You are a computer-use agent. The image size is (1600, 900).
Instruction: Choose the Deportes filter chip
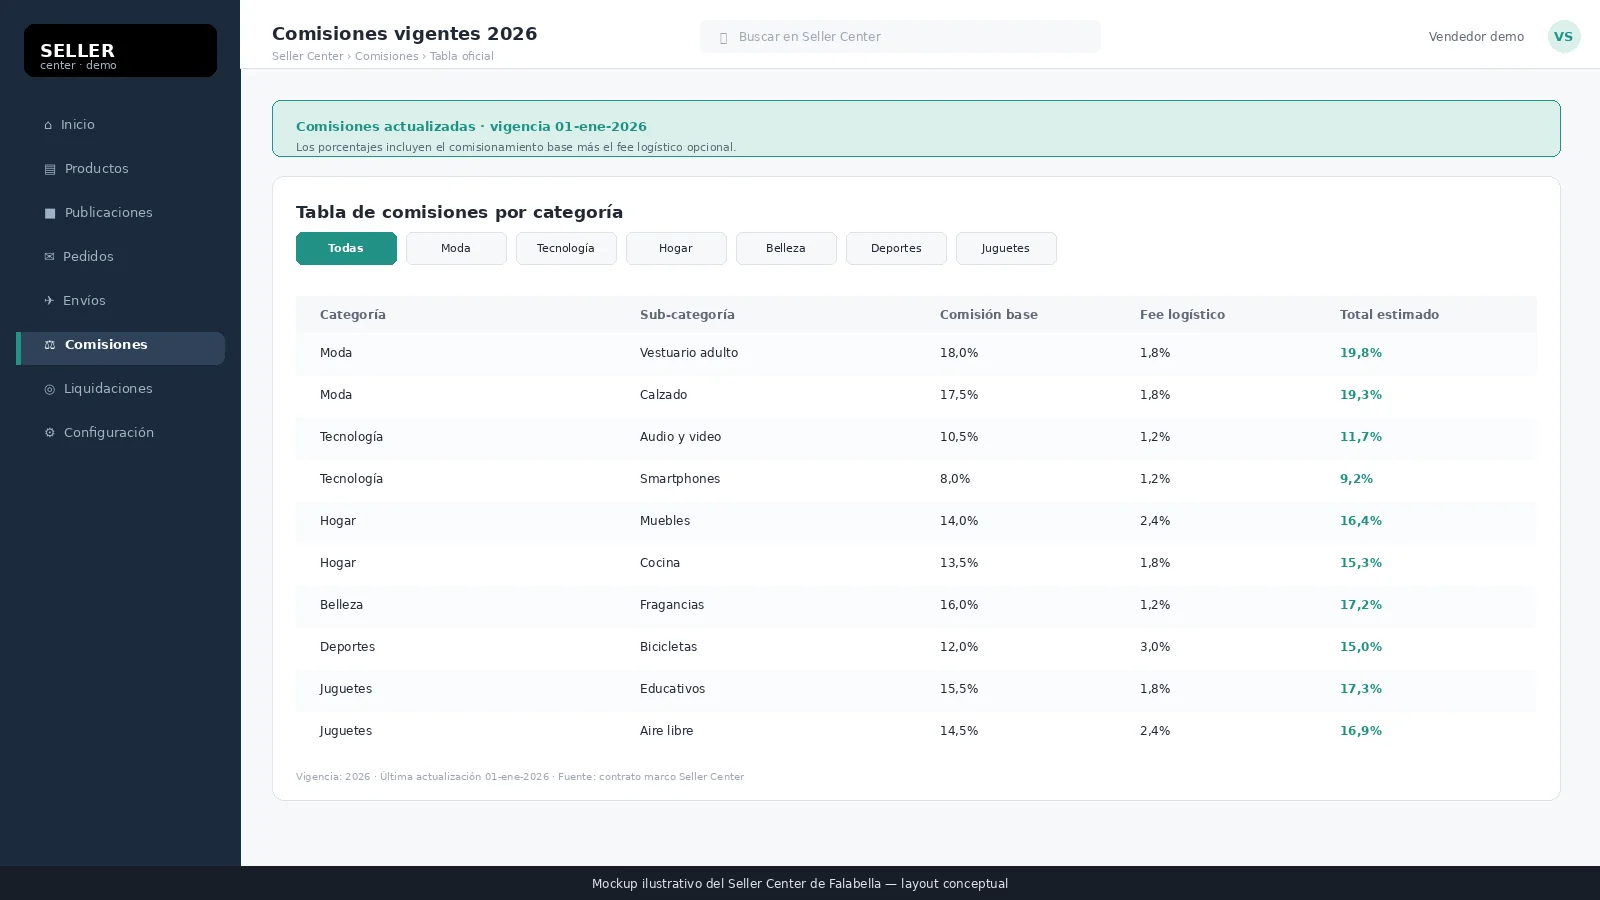[896, 248]
